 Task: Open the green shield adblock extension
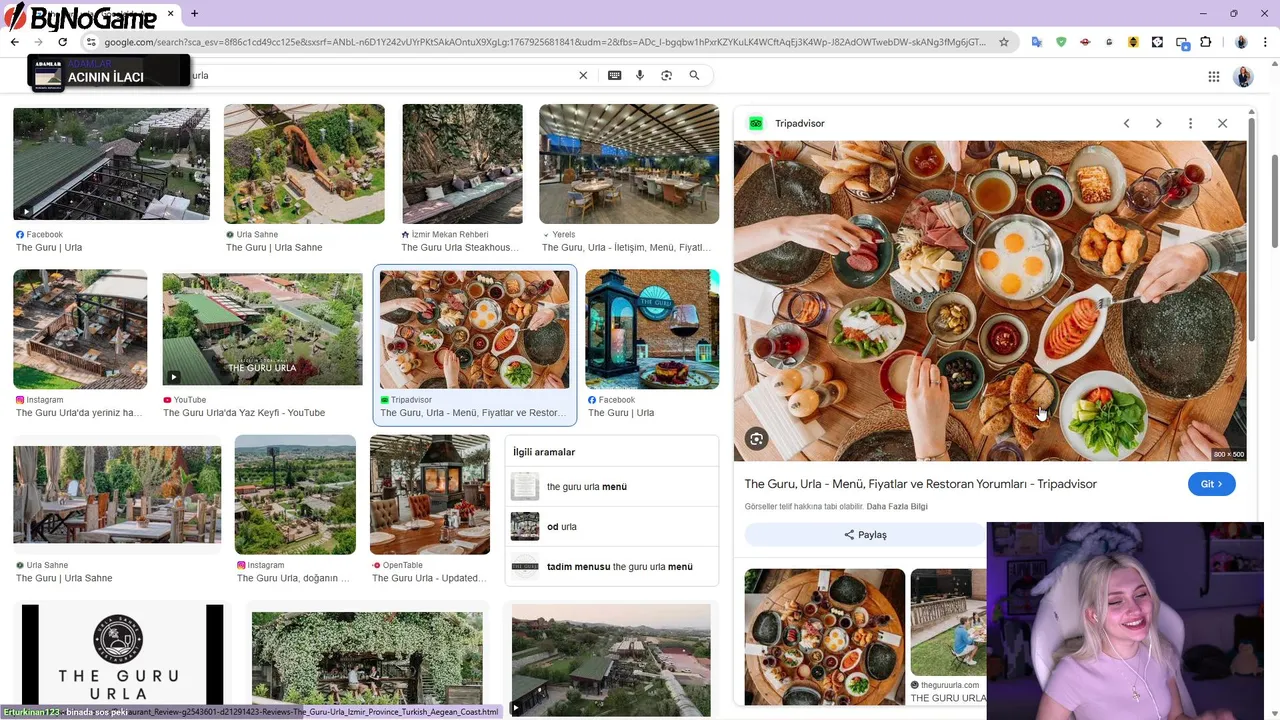[1061, 42]
